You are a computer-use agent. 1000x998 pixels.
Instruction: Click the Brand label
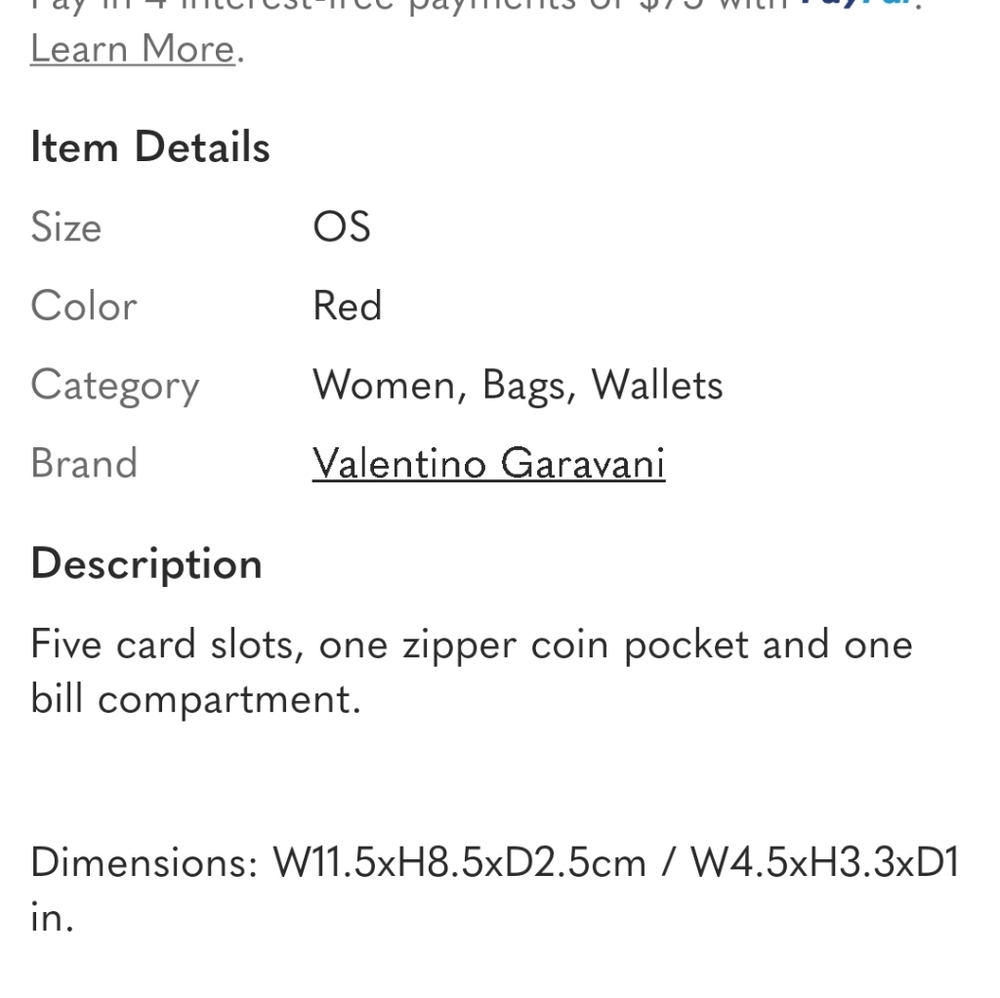pyautogui.click(x=84, y=463)
